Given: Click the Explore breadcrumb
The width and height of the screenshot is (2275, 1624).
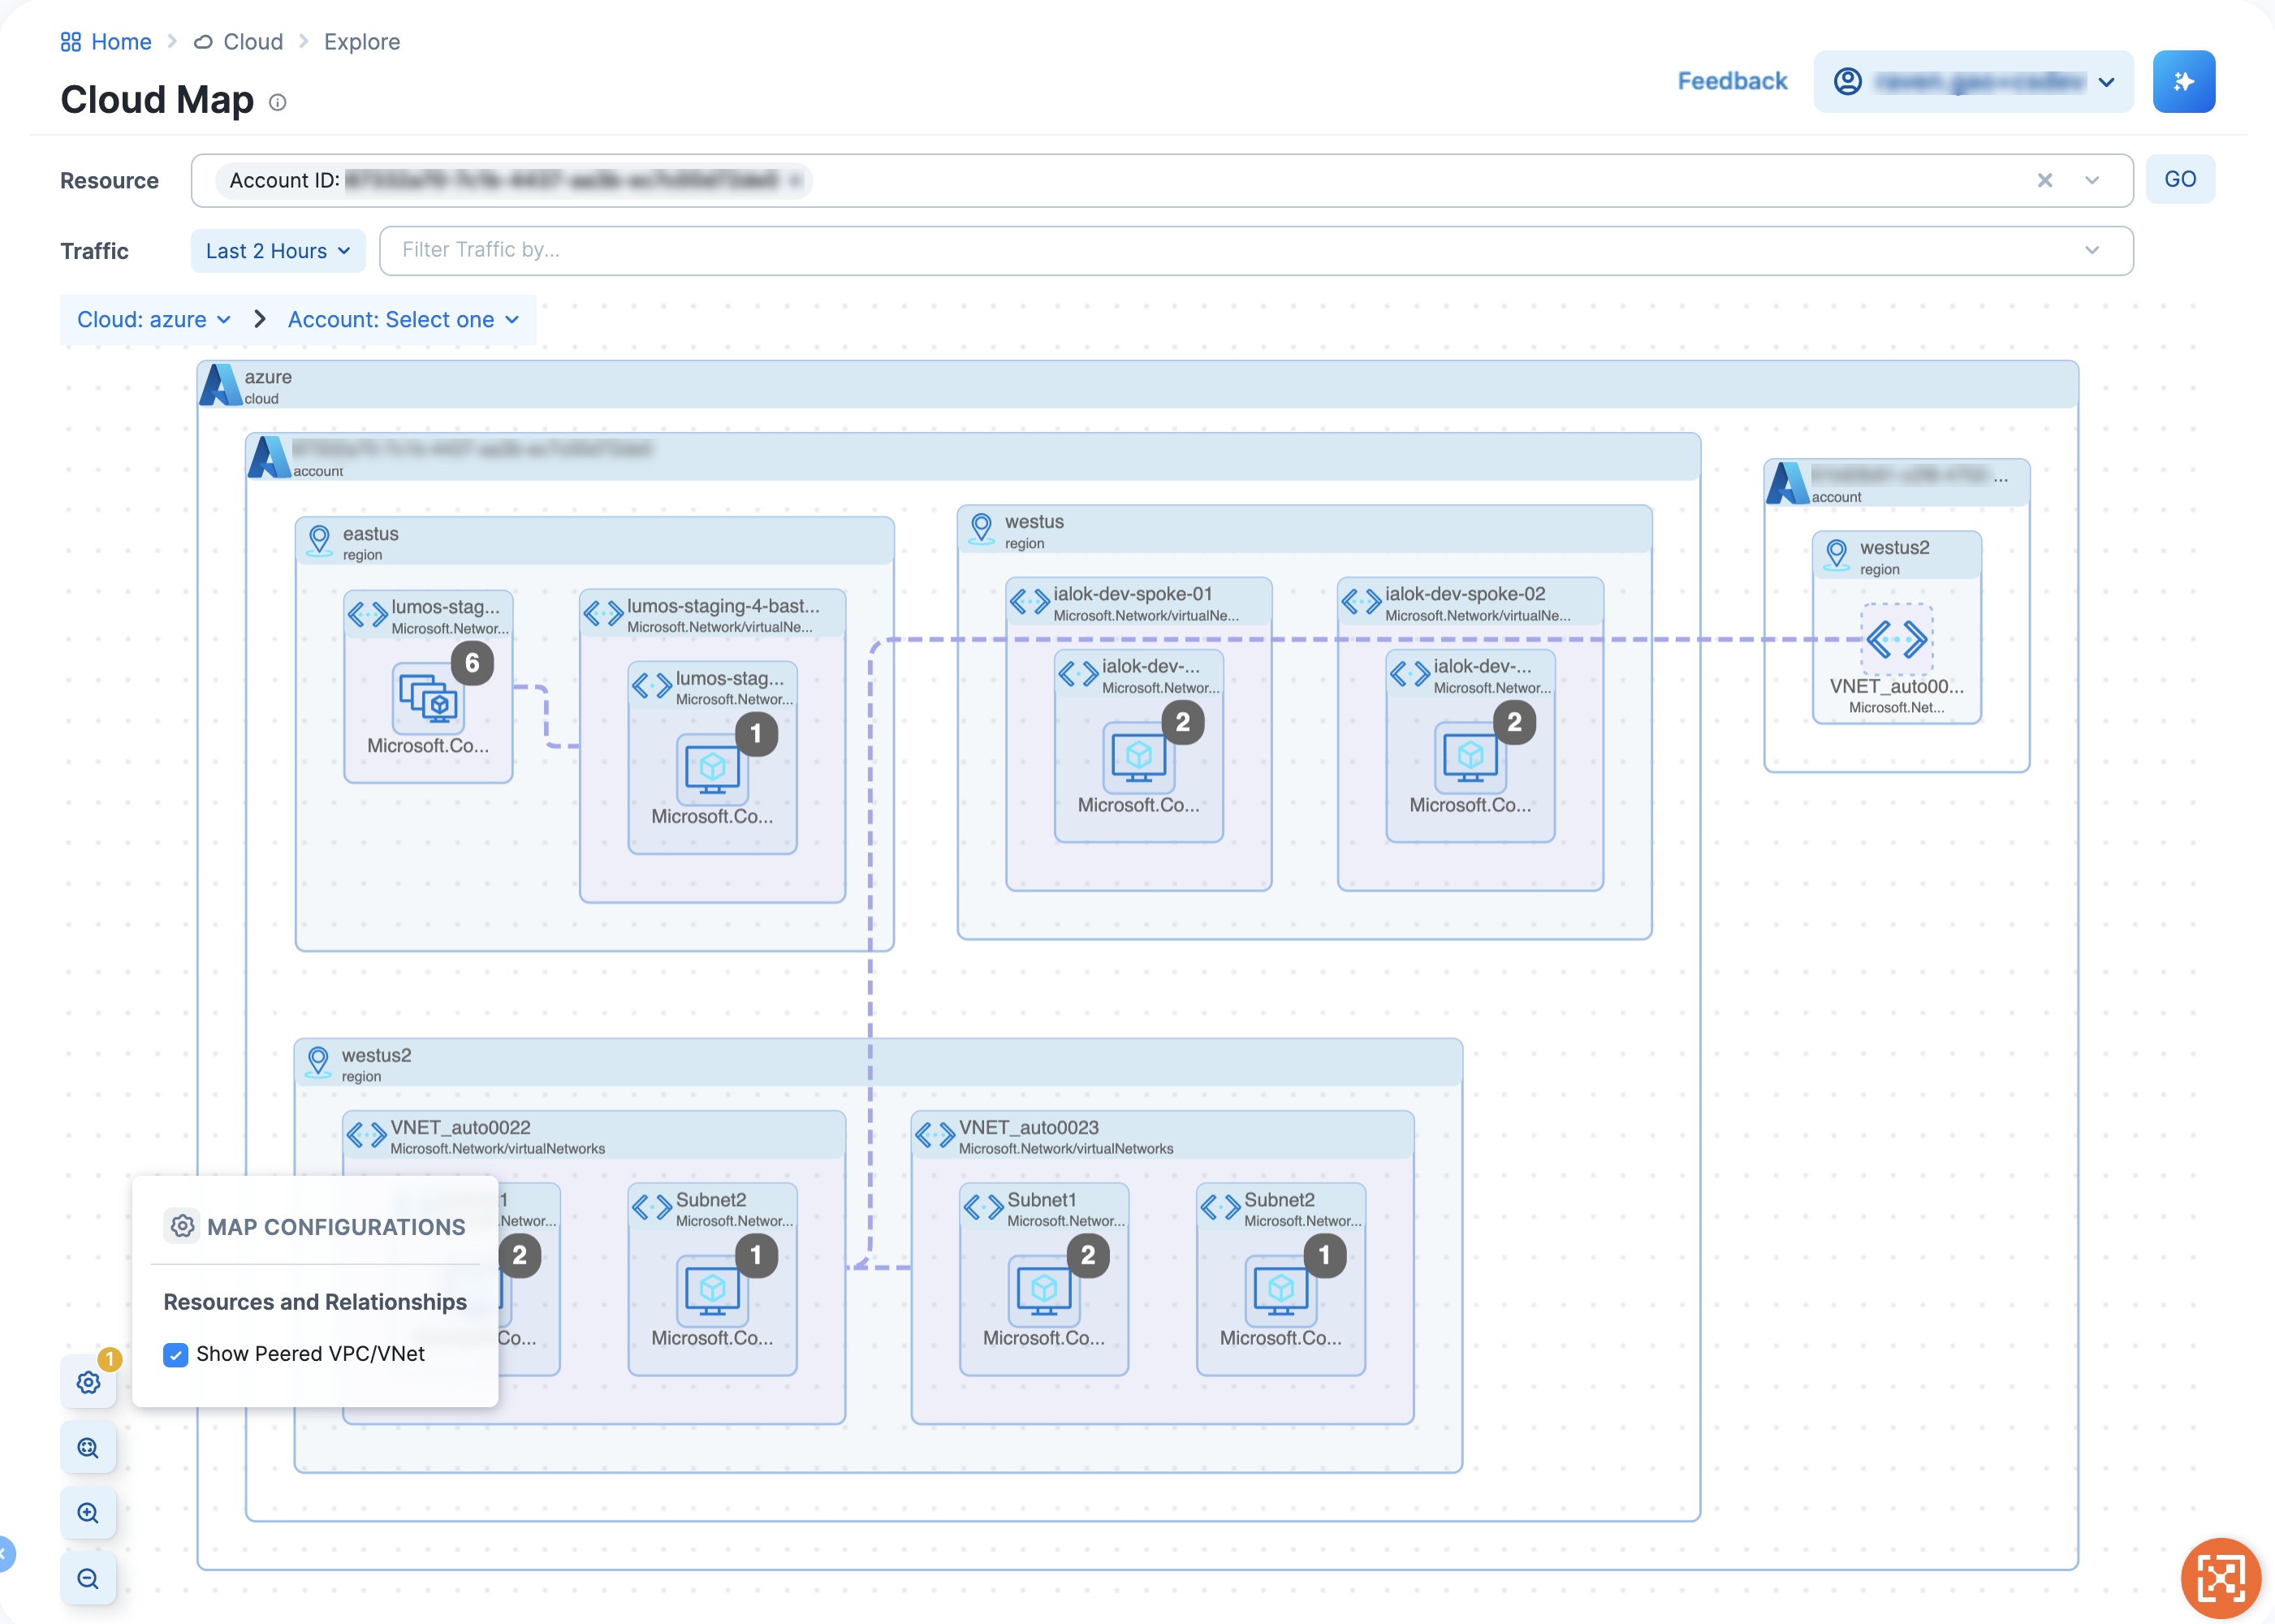Looking at the screenshot, I should tap(362, 42).
